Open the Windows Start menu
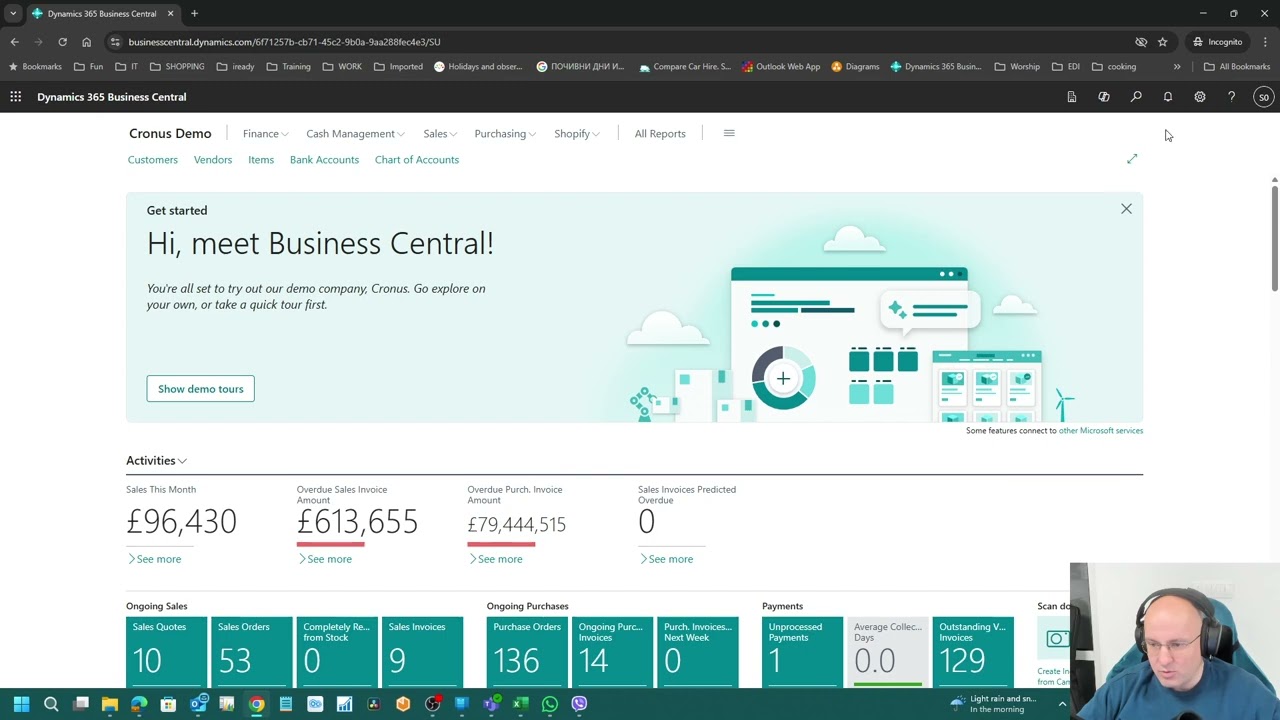 (x=21, y=704)
